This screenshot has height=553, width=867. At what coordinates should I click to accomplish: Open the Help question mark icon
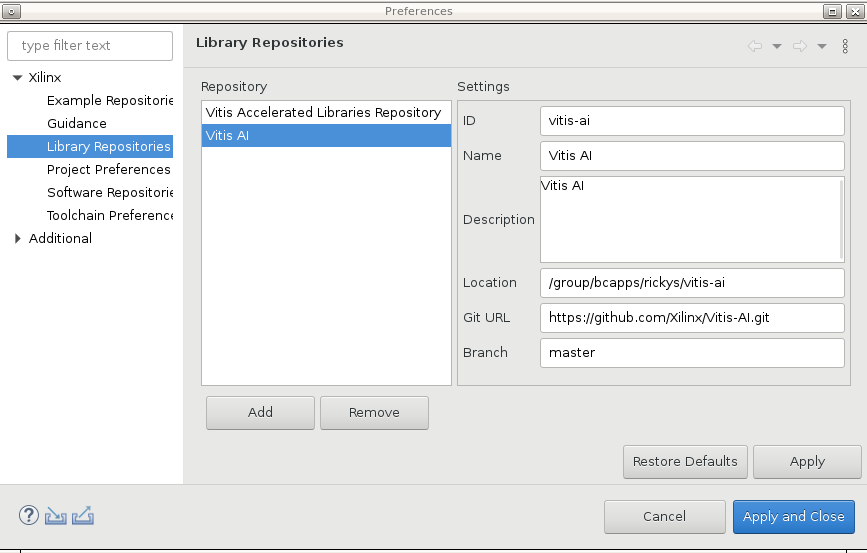29,516
